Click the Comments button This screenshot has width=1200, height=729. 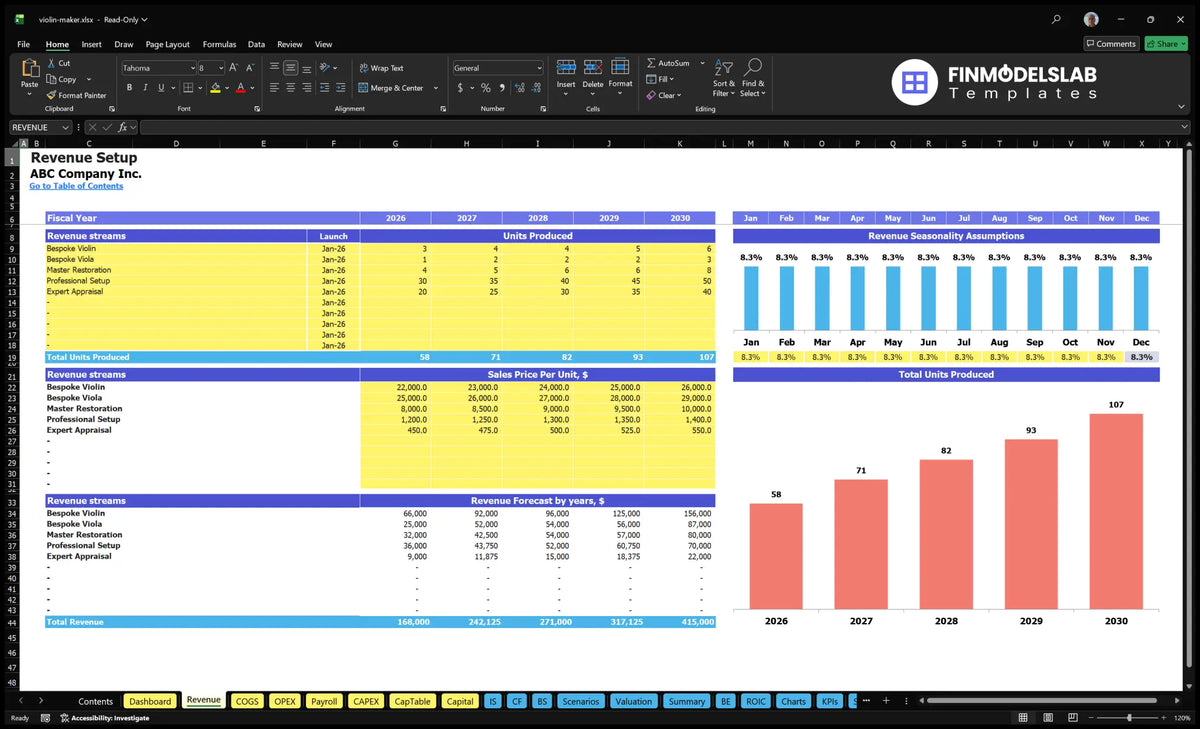1111,43
